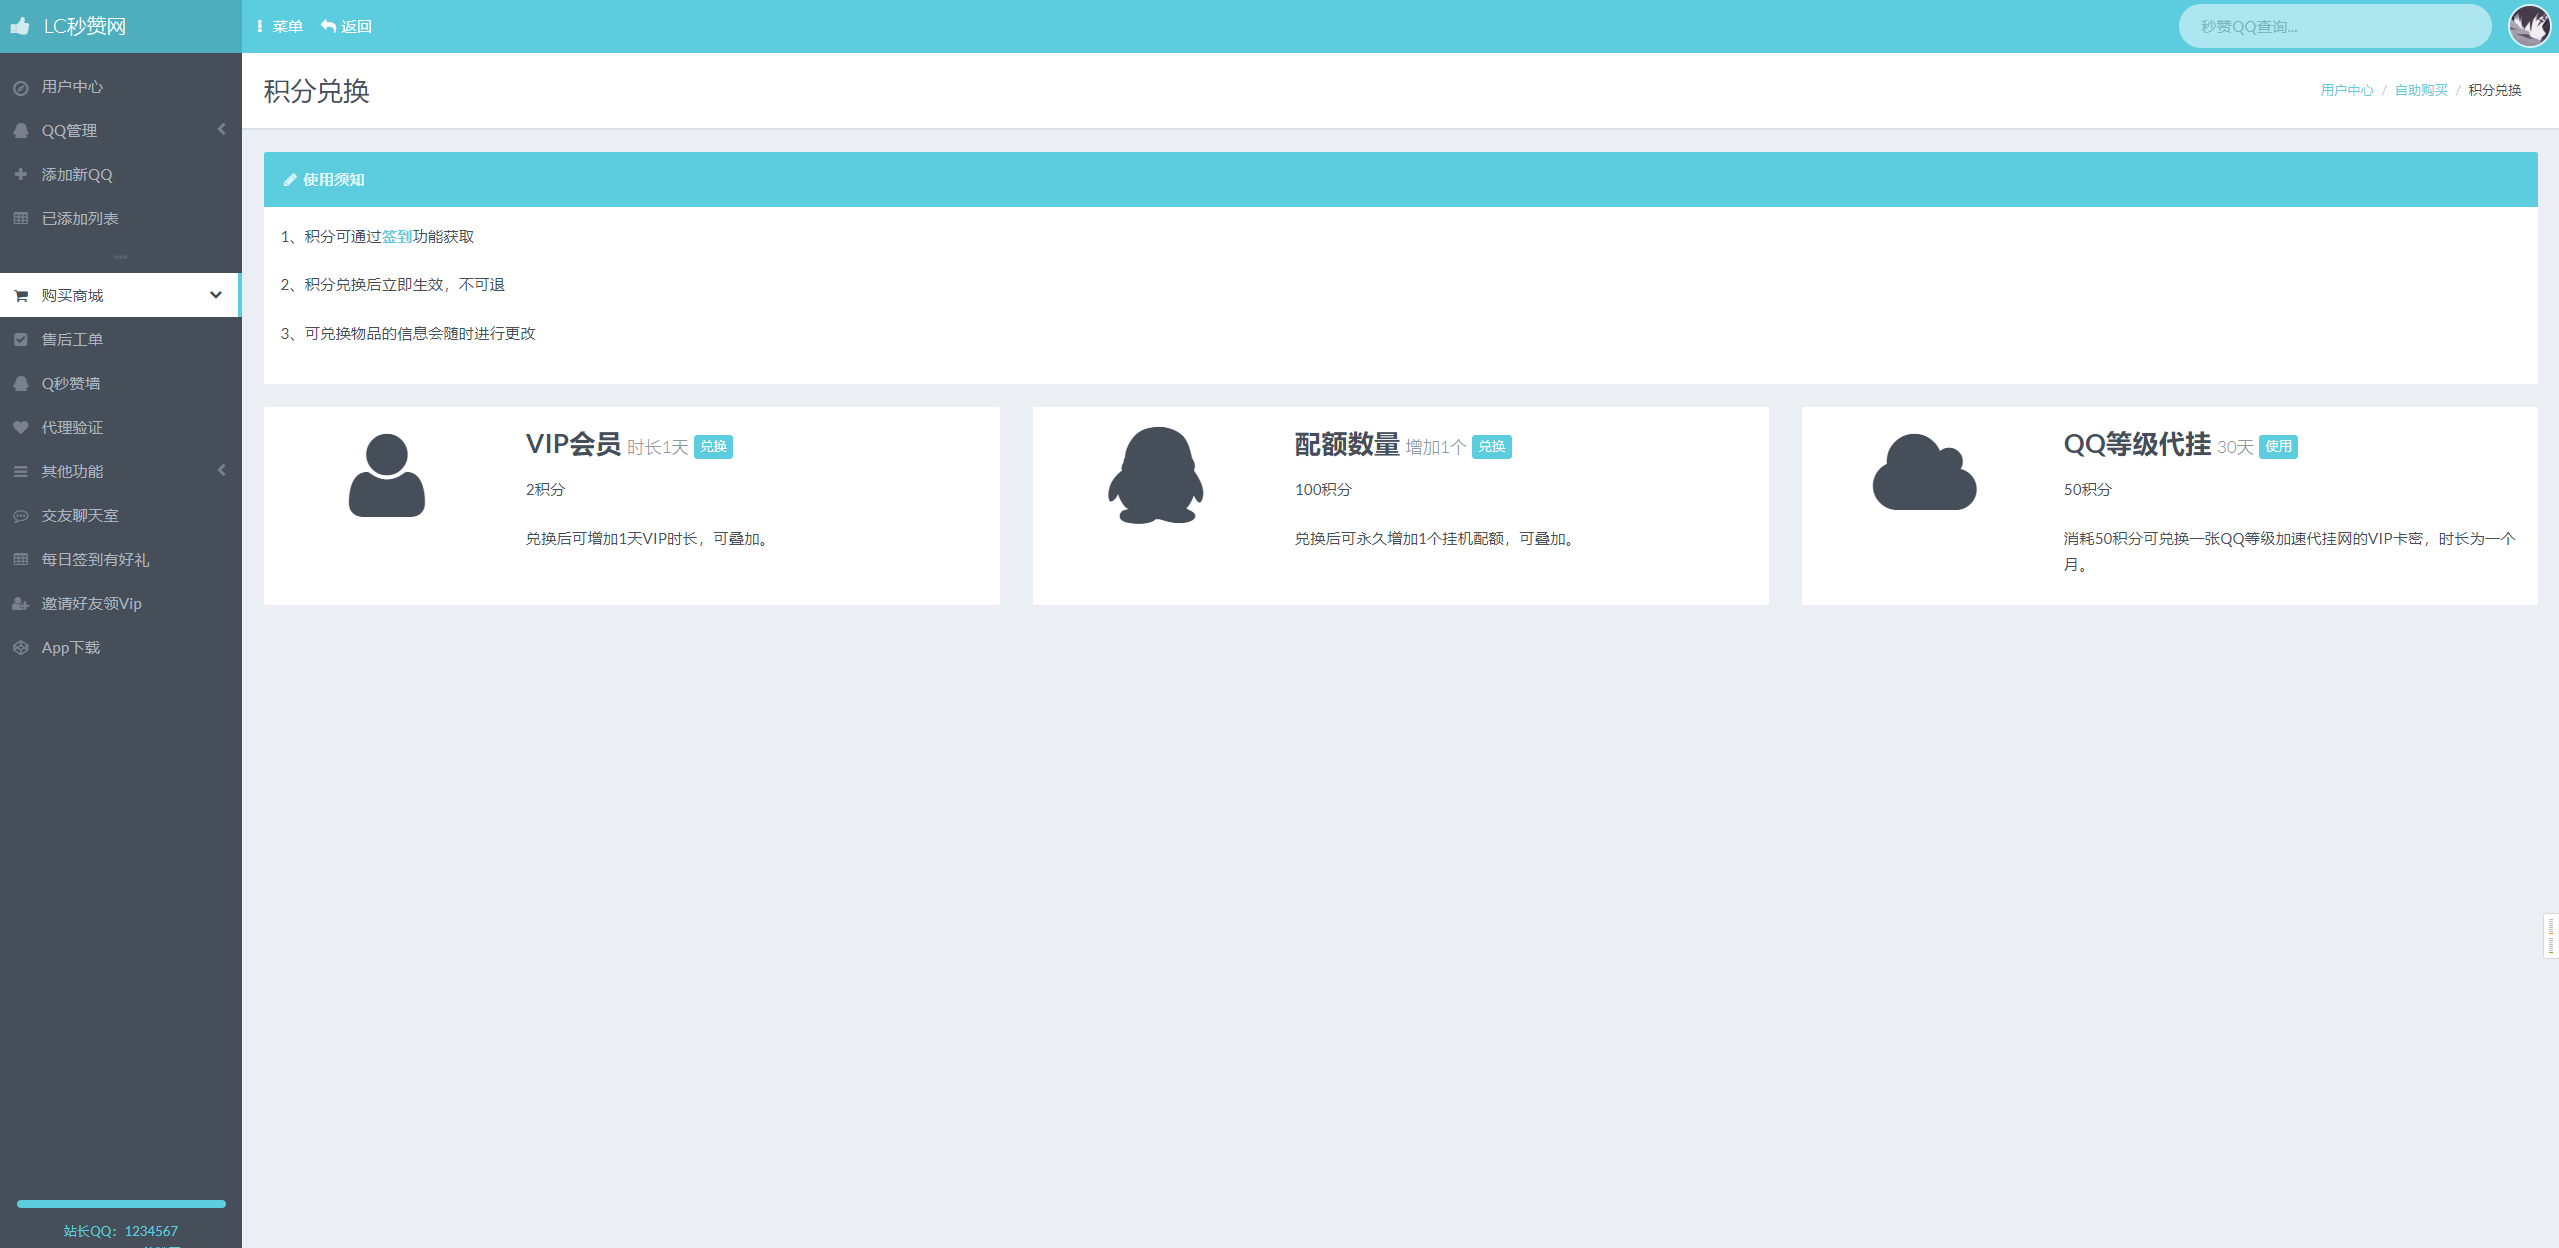The width and height of the screenshot is (2559, 1248).
Task: Click the 使用 button for QQ等级代挂
Action: [2278, 447]
